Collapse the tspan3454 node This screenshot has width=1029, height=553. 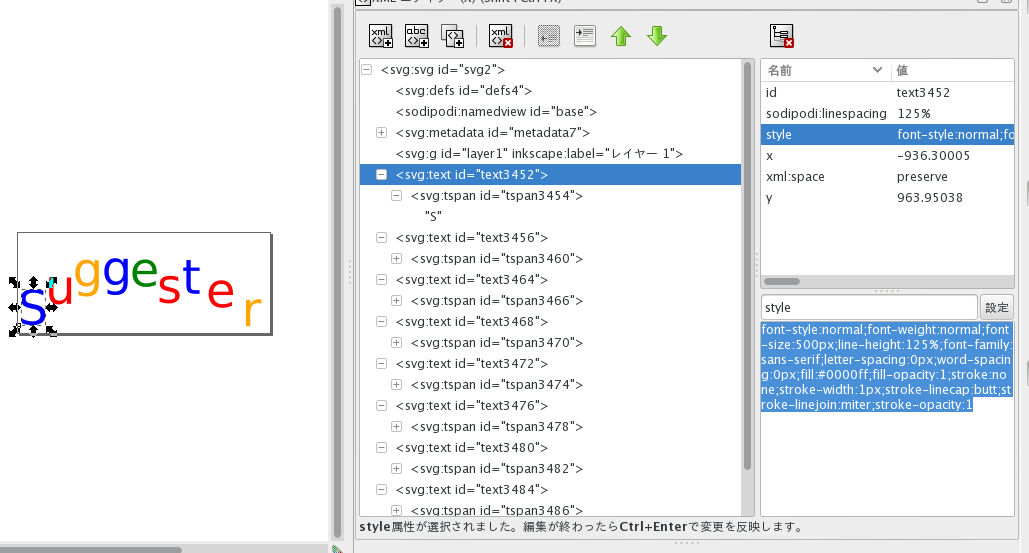point(396,195)
